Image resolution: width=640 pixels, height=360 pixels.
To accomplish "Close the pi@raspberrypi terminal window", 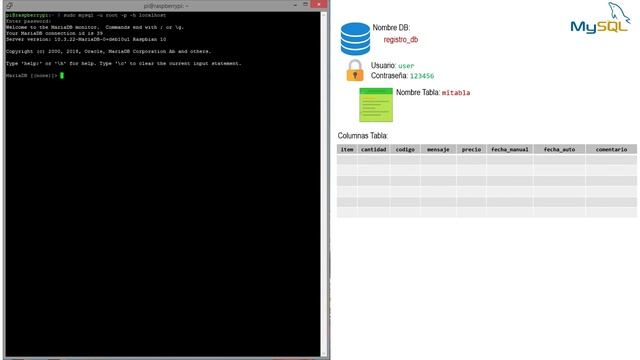I will [318, 4].
